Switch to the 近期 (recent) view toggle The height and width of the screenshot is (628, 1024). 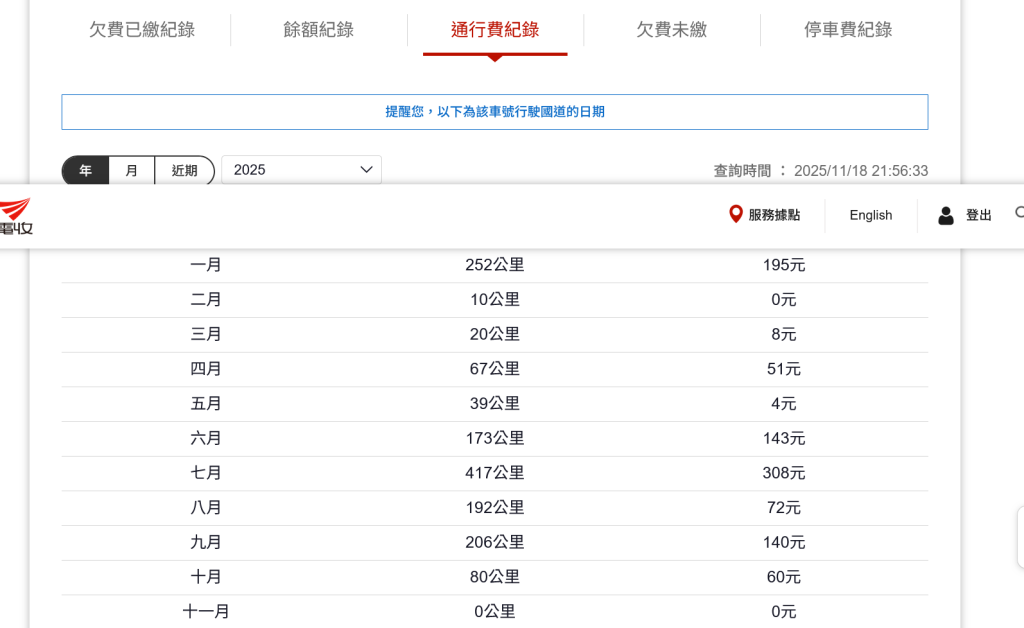click(184, 171)
